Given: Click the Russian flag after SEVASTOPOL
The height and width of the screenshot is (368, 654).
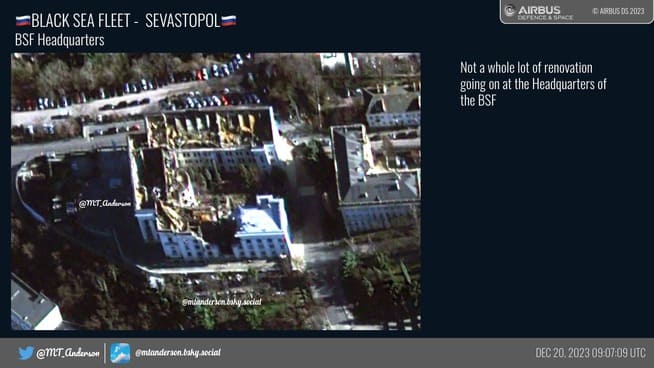Looking at the screenshot, I should [x=229, y=20].
